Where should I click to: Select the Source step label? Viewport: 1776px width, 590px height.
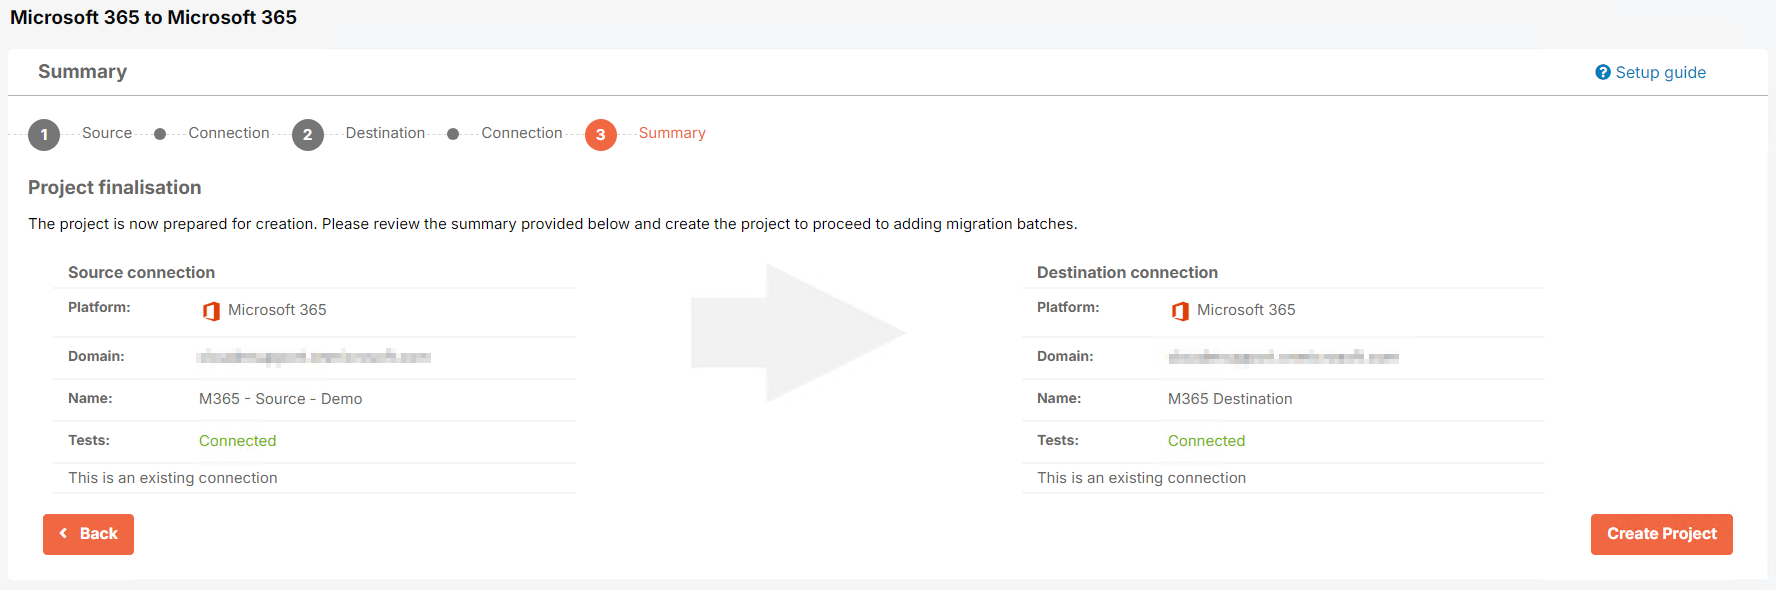[x=107, y=133]
